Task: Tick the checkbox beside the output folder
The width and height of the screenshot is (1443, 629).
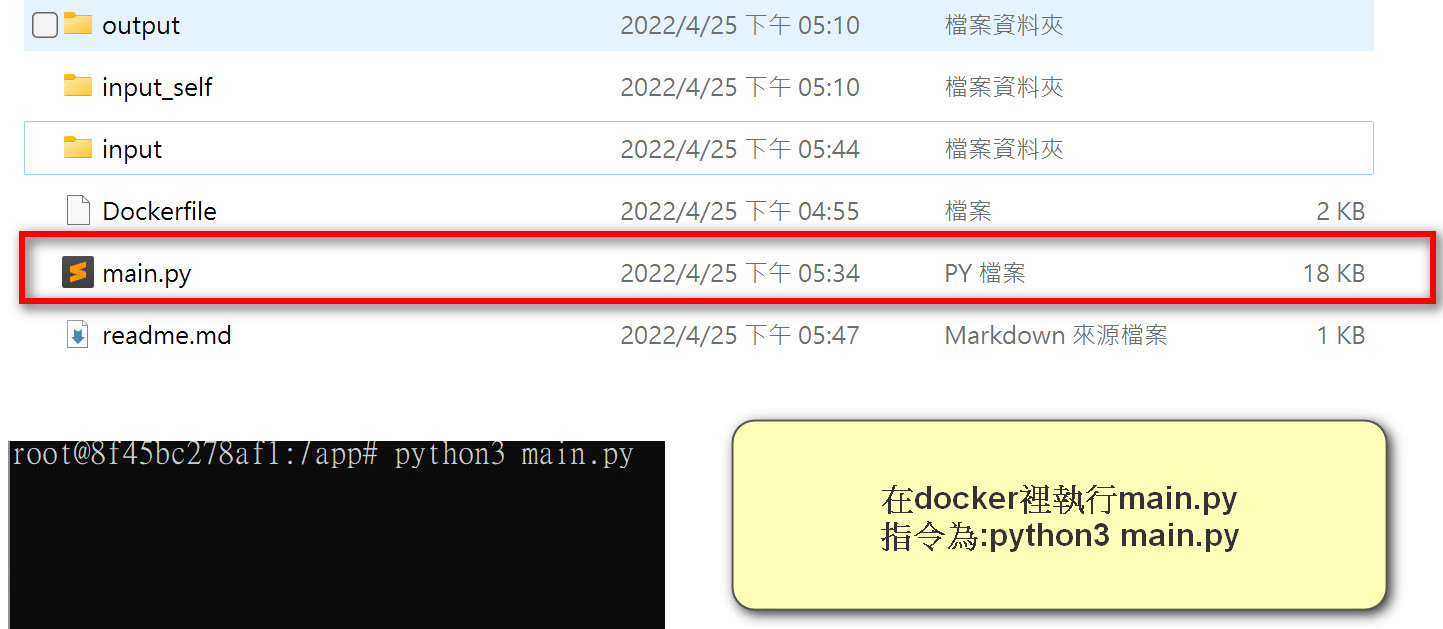Action: 44,25
